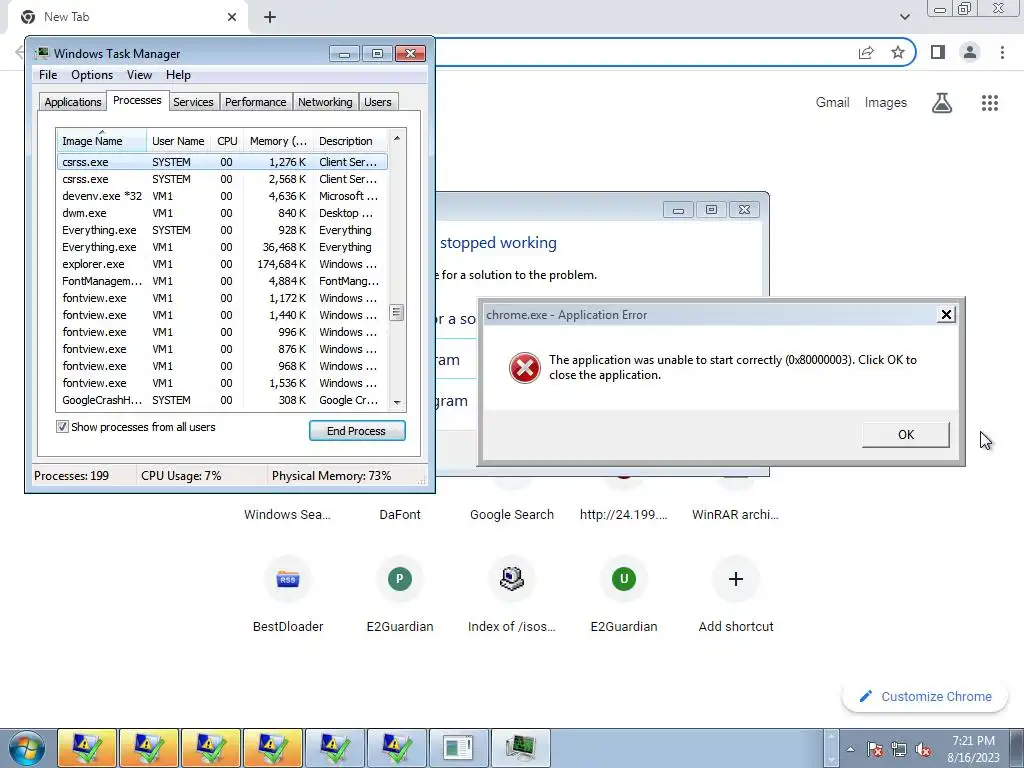Click the Add shortcut plus icon
The height and width of the screenshot is (768, 1024).
(x=736, y=579)
